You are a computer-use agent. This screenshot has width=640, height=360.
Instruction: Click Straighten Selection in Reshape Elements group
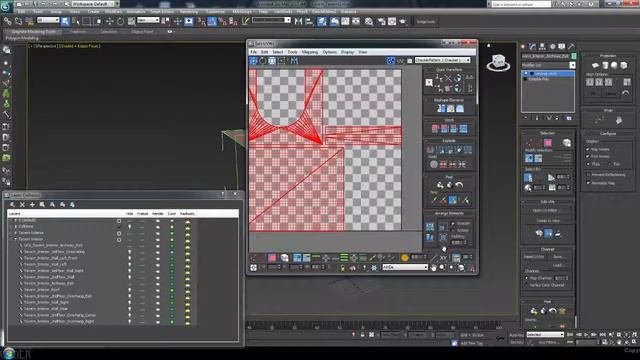pos(441,109)
